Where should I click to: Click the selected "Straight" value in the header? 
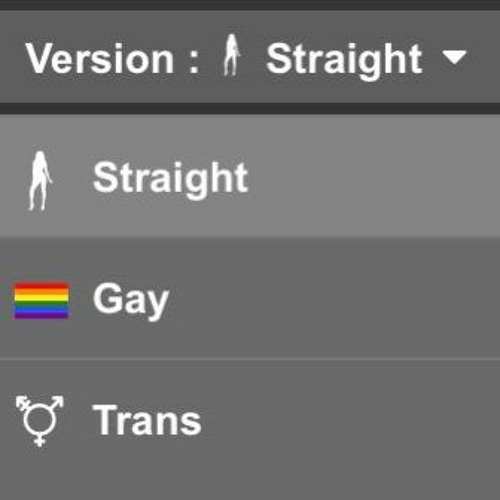344,61
